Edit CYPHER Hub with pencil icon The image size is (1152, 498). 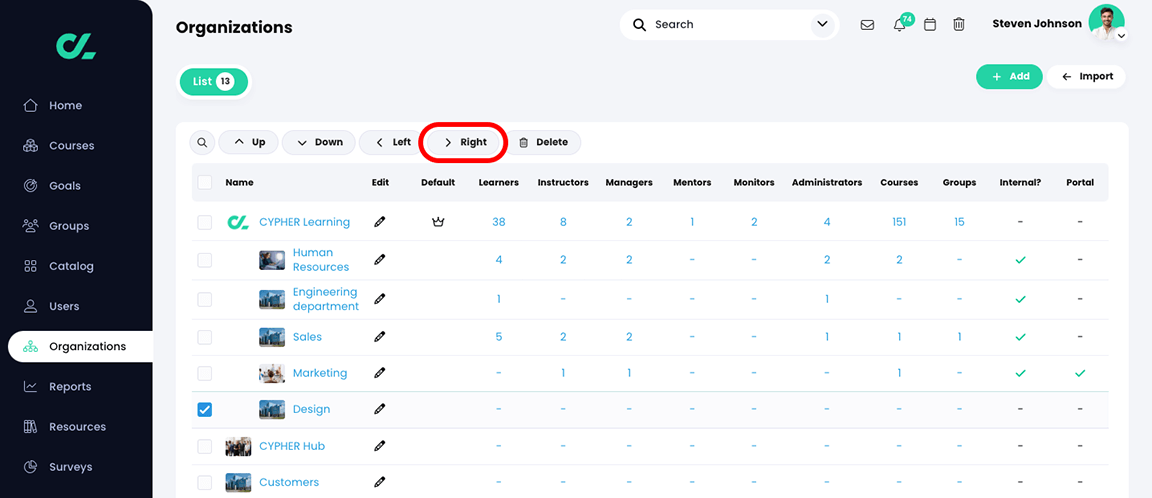click(379, 446)
